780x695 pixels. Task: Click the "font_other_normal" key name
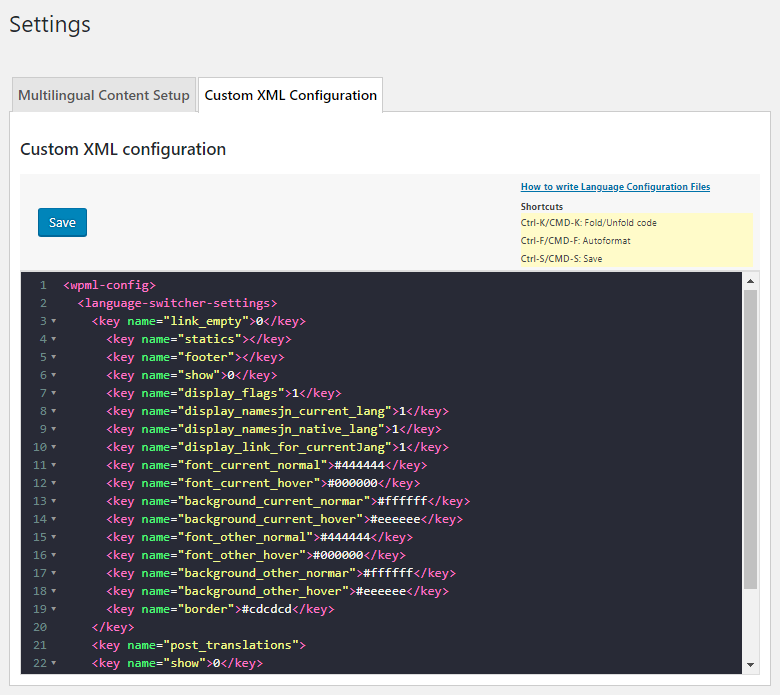point(245,537)
